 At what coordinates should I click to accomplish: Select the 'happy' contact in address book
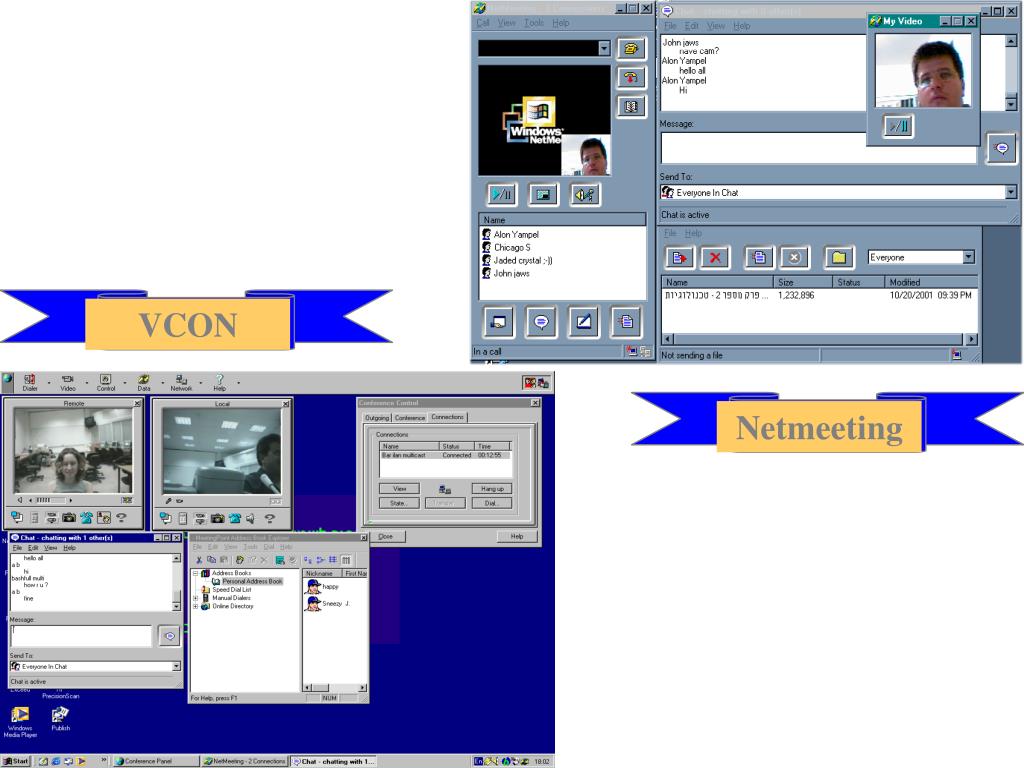click(321, 586)
